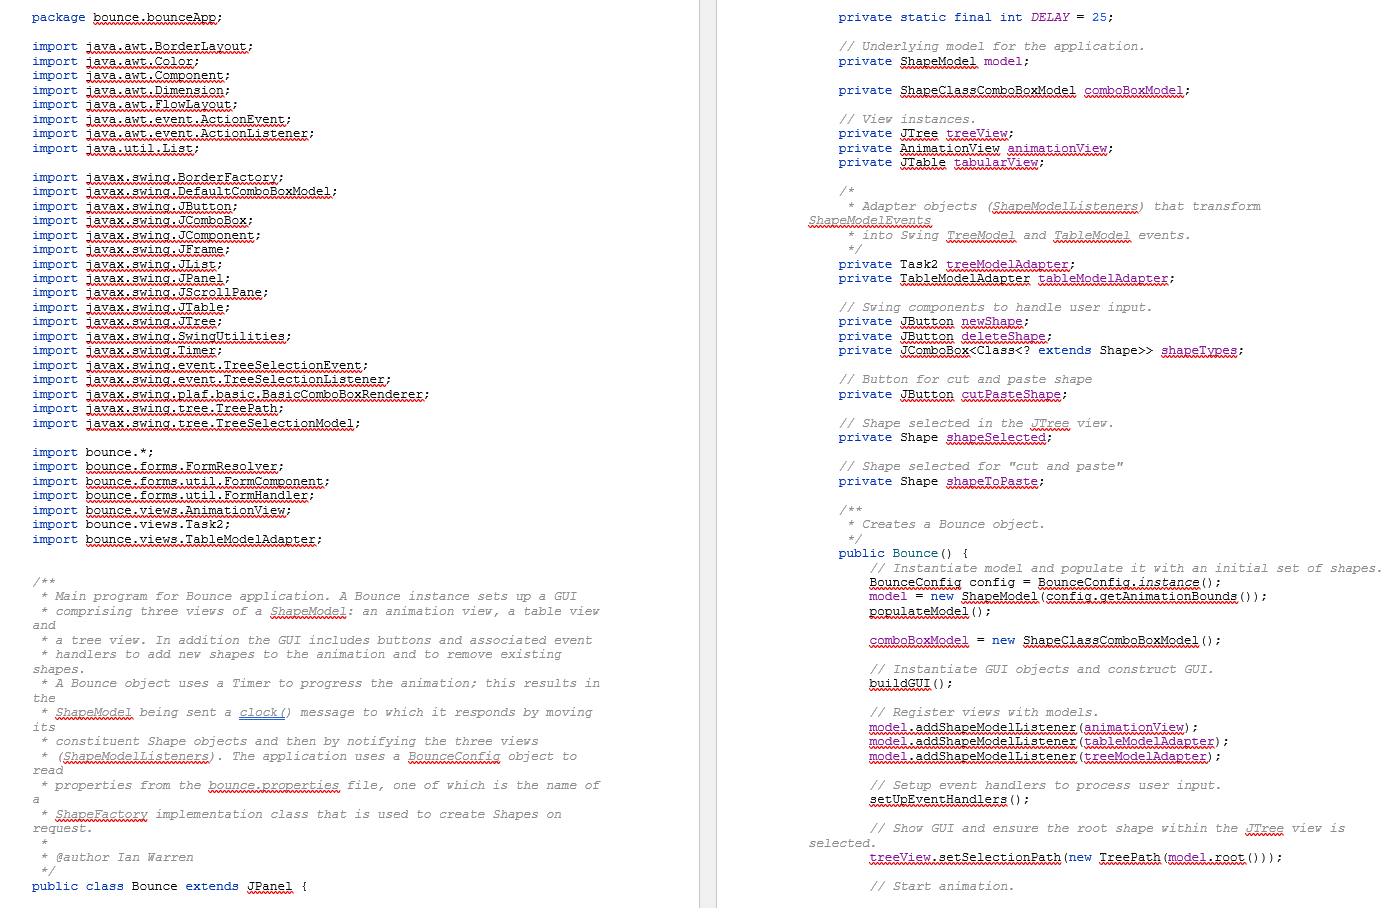
Task: Click the "private JButton cutPasteShape;" line
Action: [x=953, y=394]
